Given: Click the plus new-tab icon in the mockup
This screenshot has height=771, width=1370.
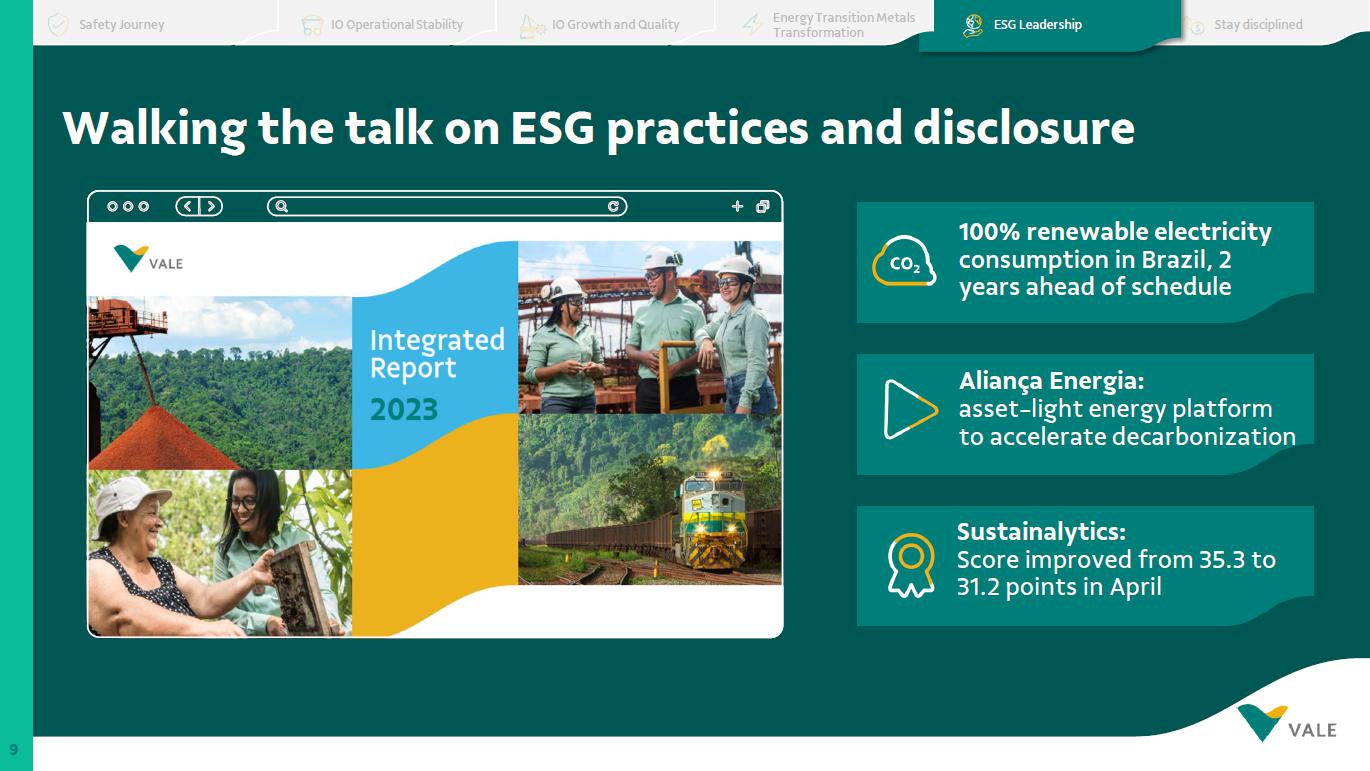Looking at the screenshot, I should 738,207.
